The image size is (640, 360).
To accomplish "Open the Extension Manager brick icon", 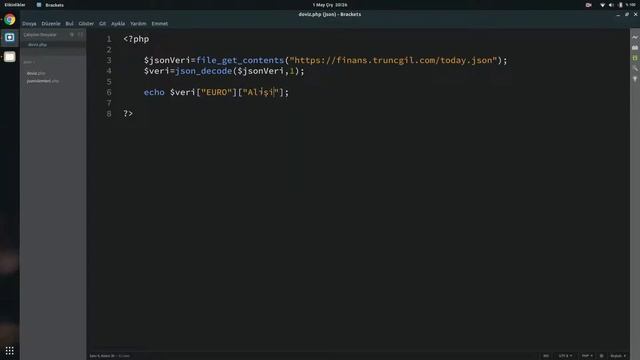I will pyautogui.click(x=635, y=48).
